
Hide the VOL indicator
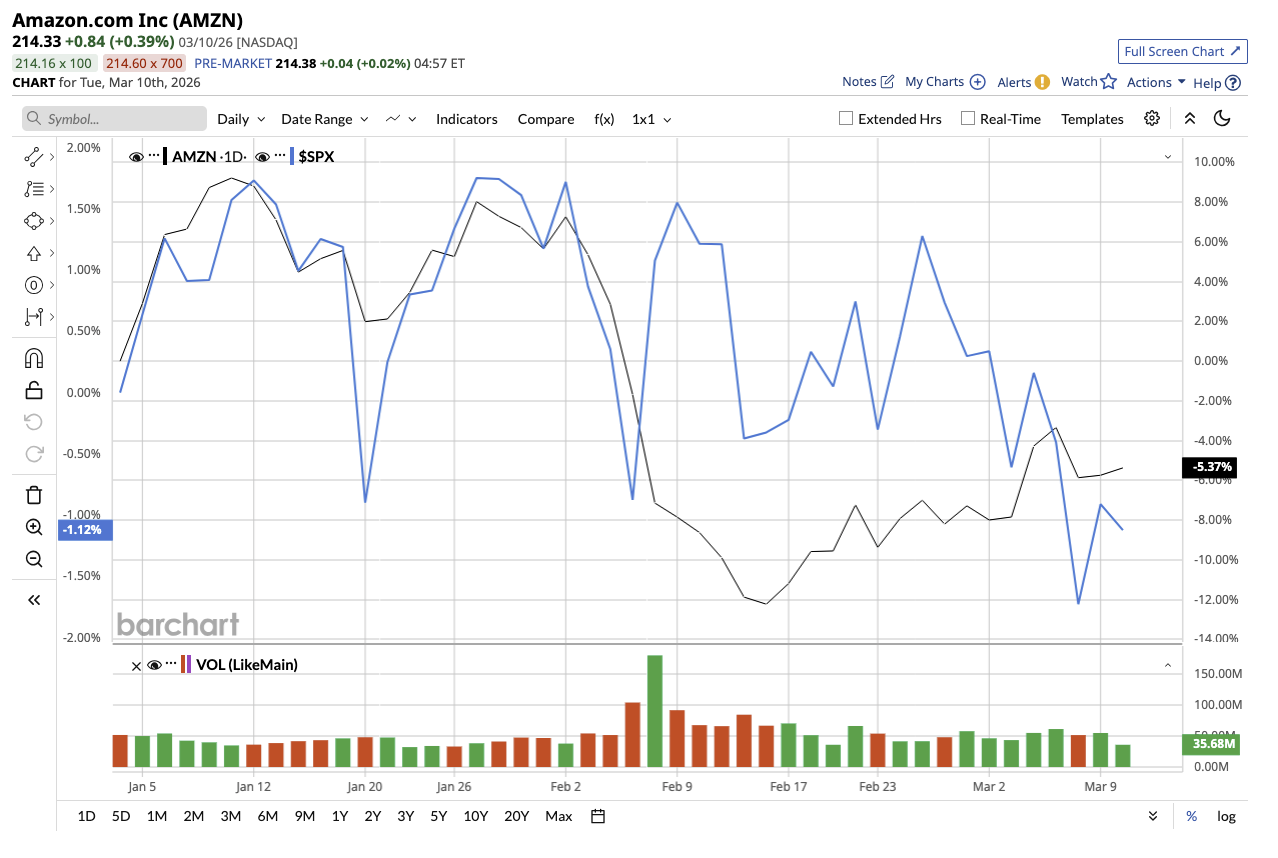154,664
